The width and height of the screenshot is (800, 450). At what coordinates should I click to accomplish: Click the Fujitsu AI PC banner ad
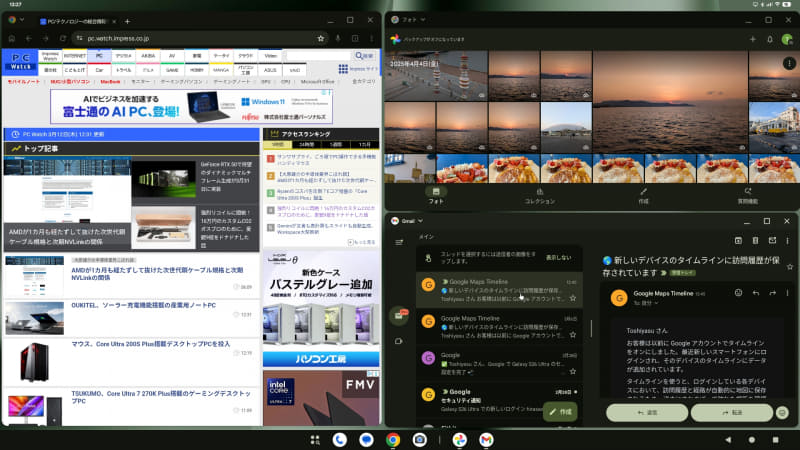191,107
